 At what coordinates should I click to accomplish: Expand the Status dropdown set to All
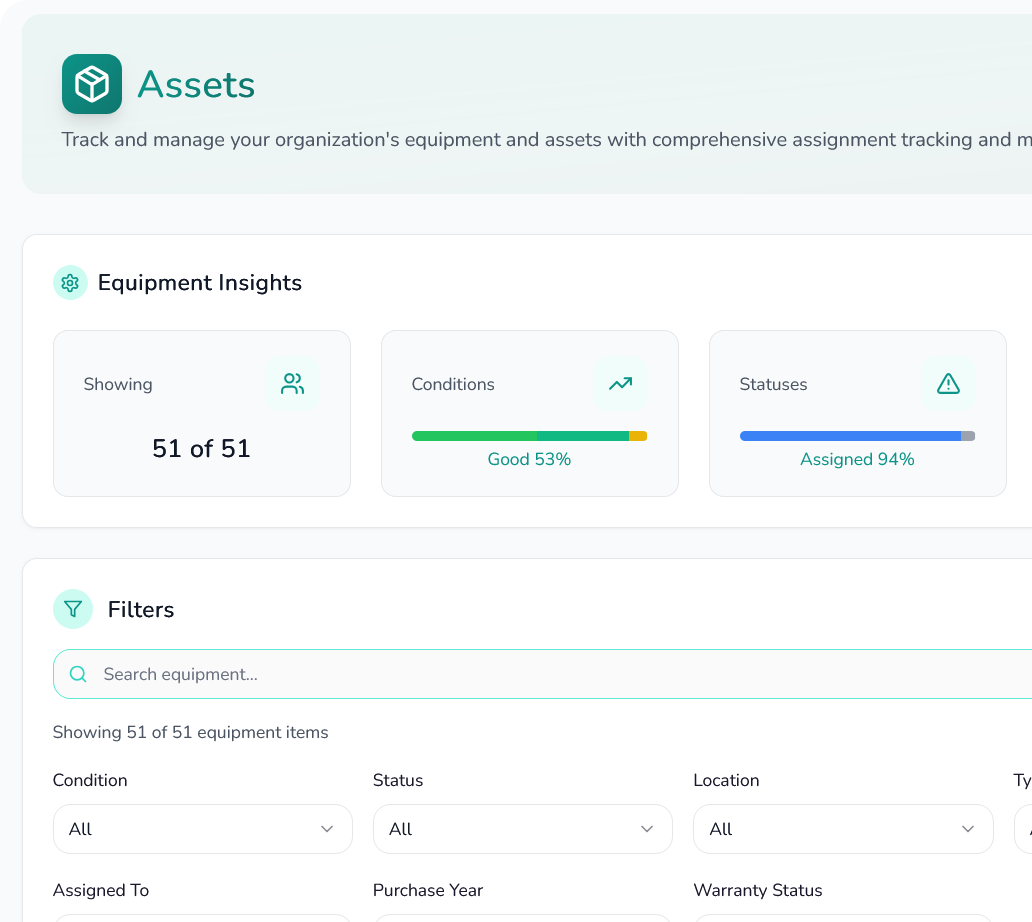(522, 829)
